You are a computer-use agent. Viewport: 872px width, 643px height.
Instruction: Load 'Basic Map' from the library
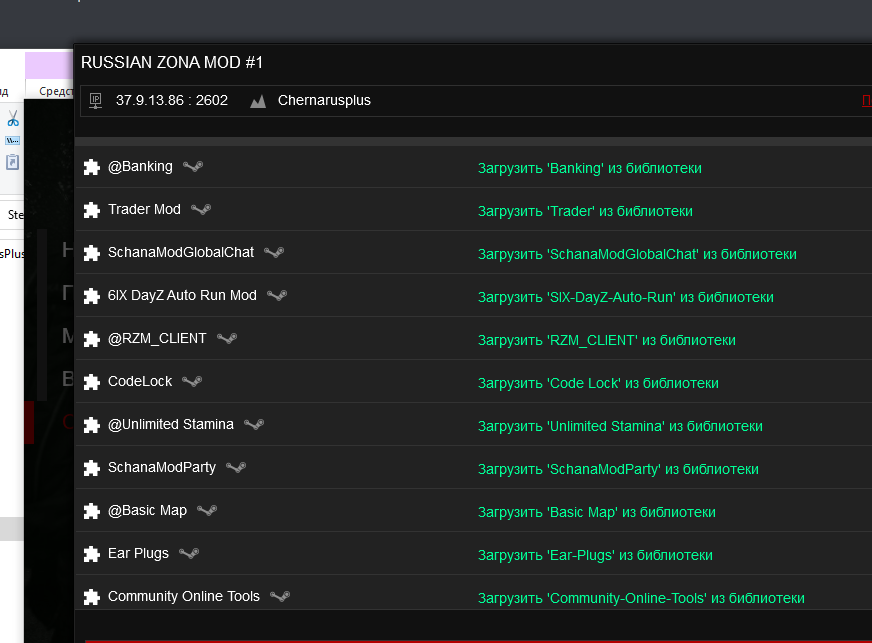click(596, 512)
